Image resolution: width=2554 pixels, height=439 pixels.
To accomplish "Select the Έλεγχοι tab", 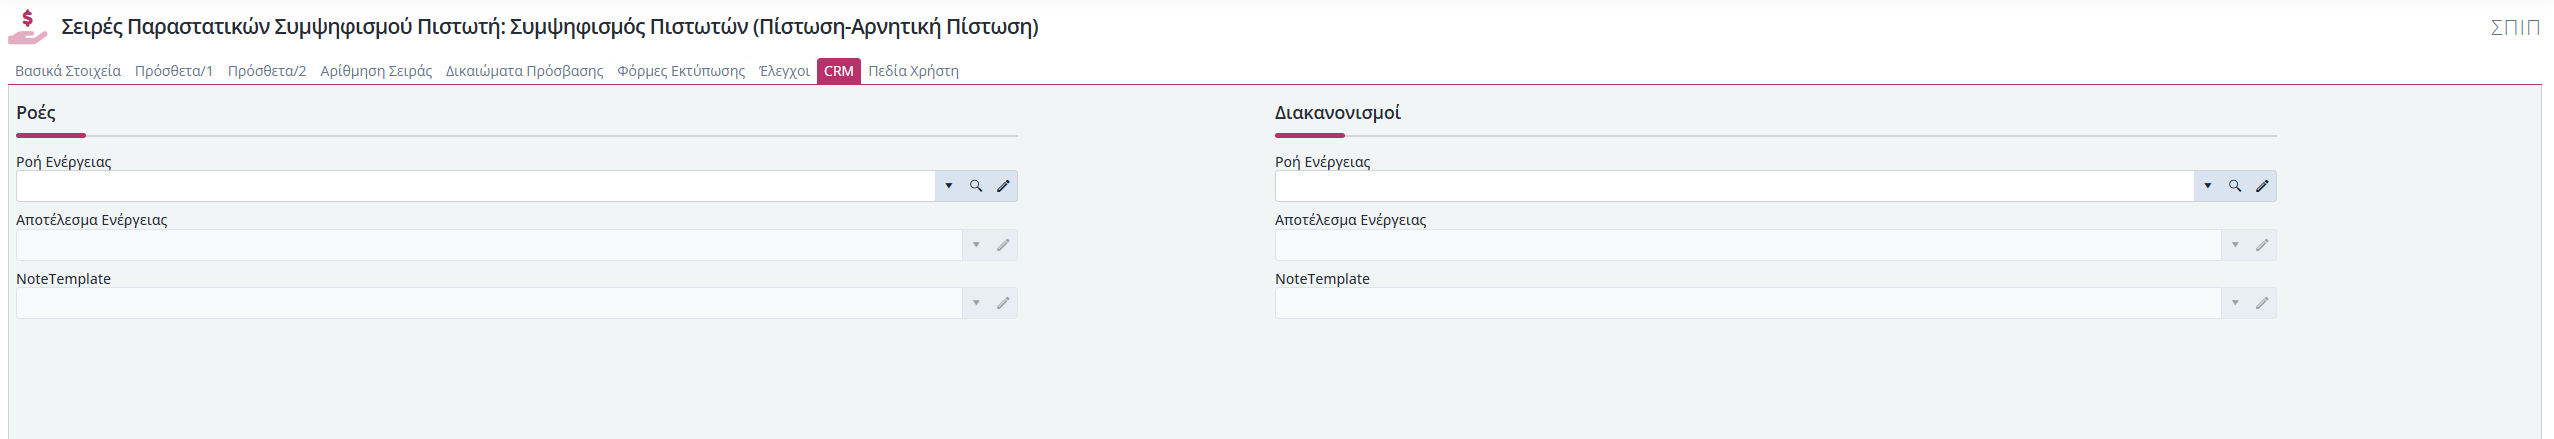I will pos(784,71).
